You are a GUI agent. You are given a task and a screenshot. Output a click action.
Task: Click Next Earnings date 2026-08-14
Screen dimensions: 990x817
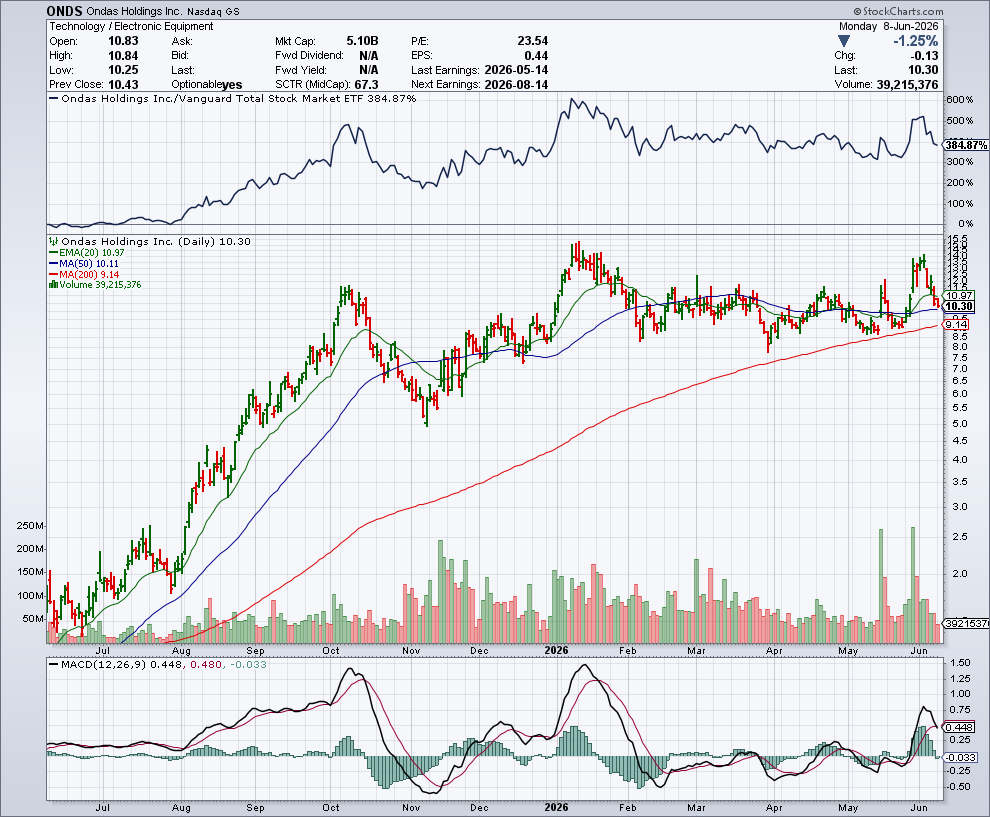click(x=516, y=84)
